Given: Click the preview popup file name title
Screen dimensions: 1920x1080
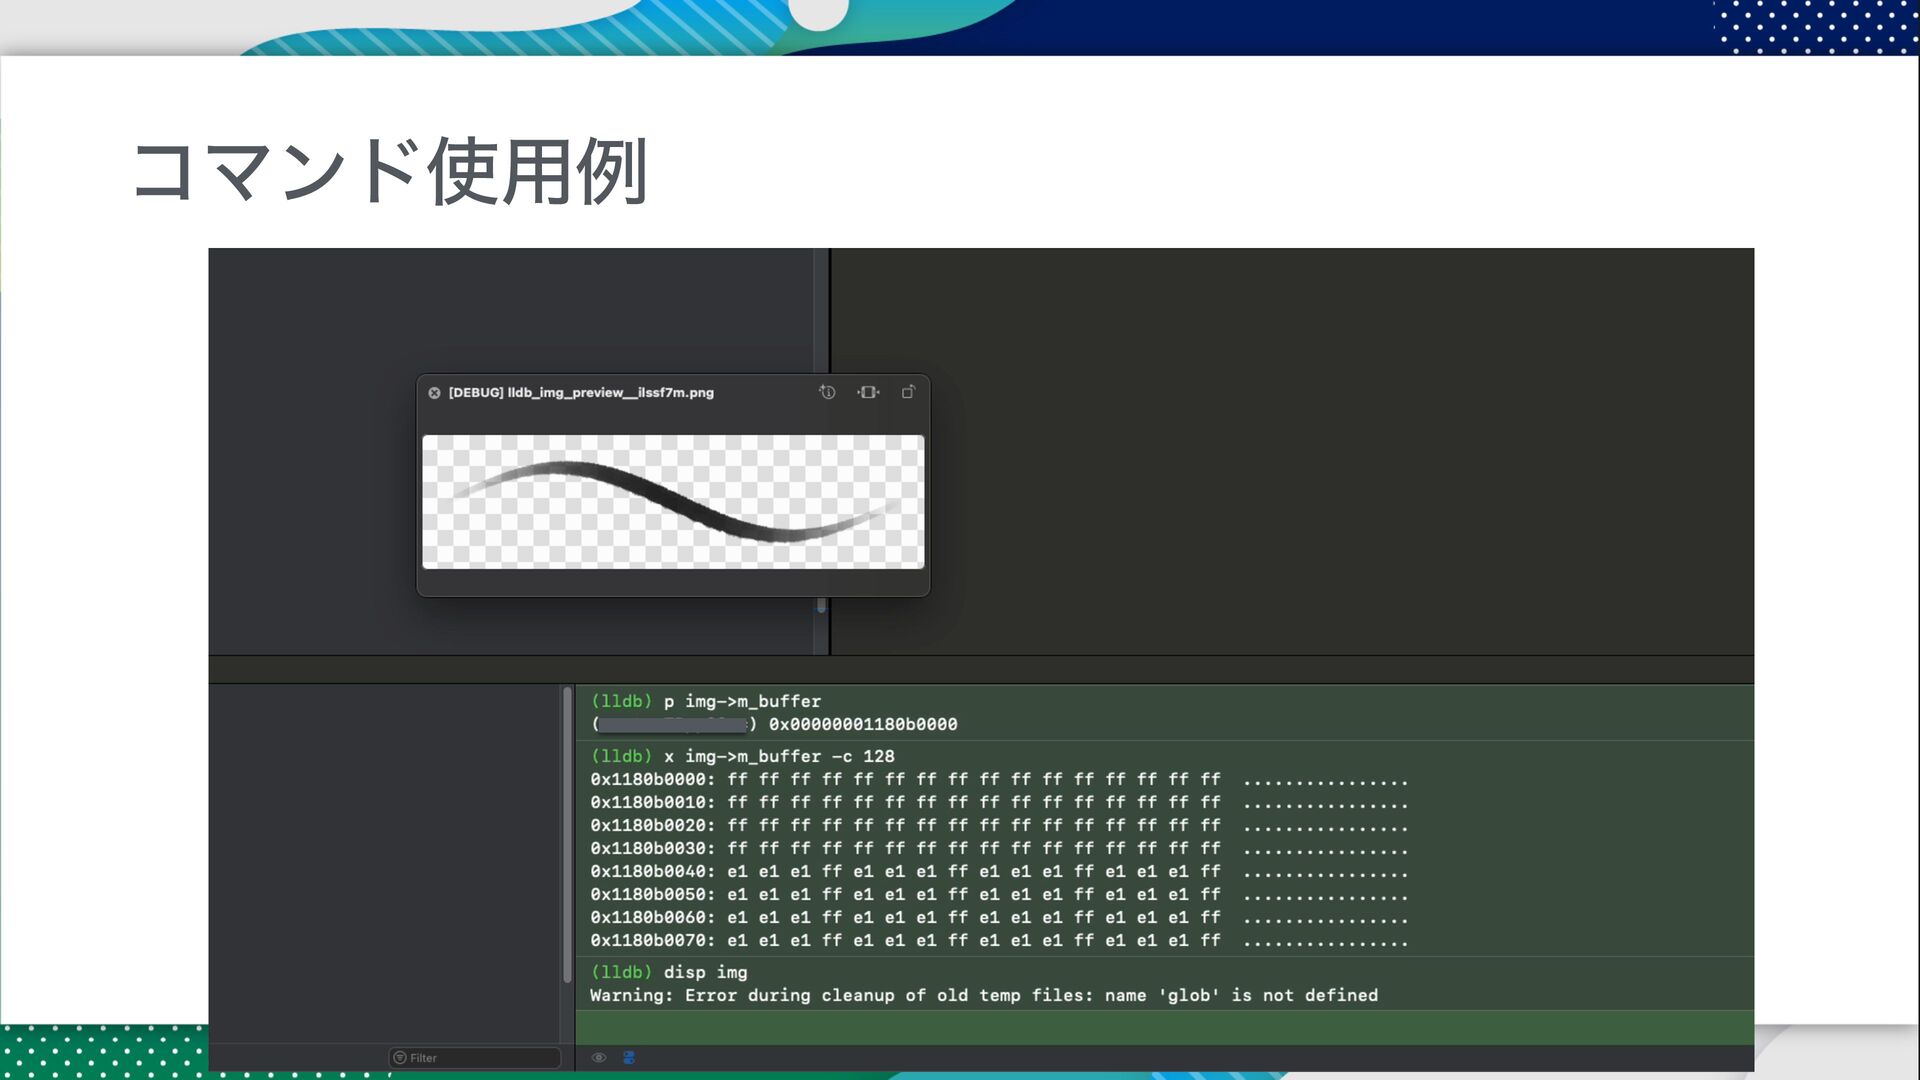Looking at the screenshot, I should 581,393.
